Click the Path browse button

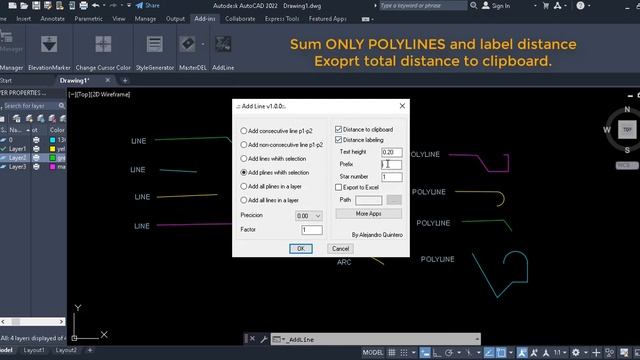[x=394, y=200]
